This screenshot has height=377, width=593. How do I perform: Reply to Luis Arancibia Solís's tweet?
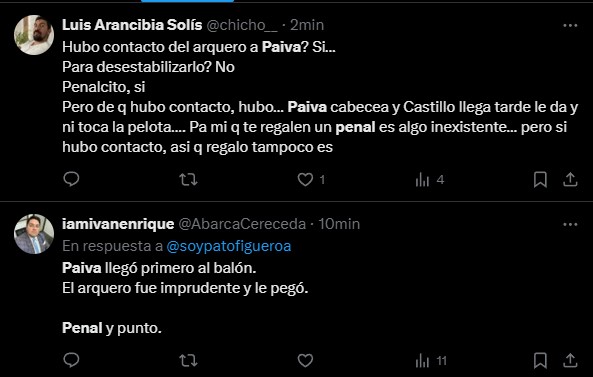tap(71, 179)
